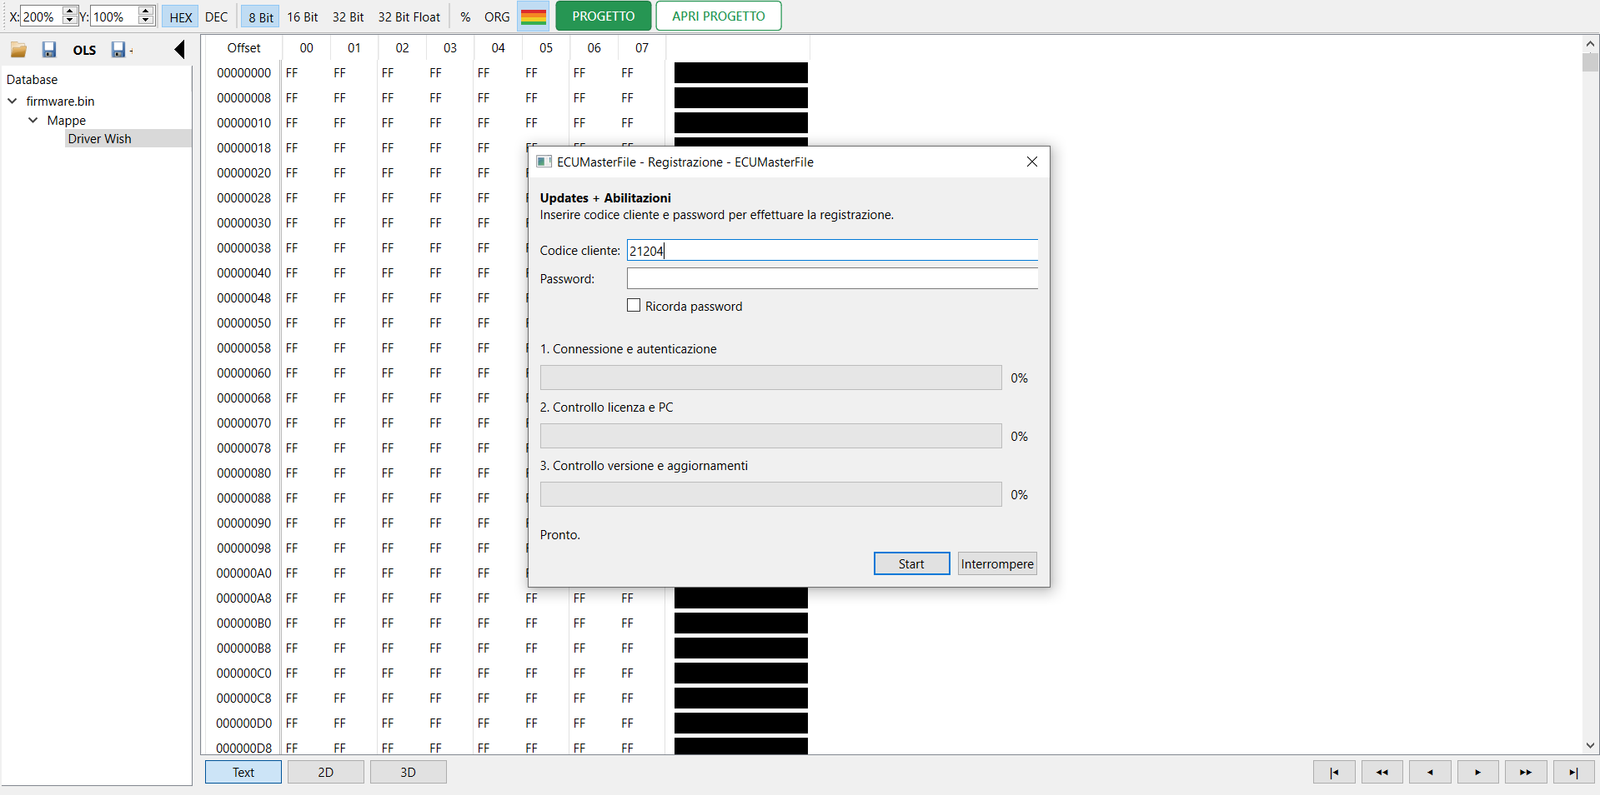Screen dimensions: 1600x795
Task: Enable HEX display mode
Action: [x=181, y=17]
